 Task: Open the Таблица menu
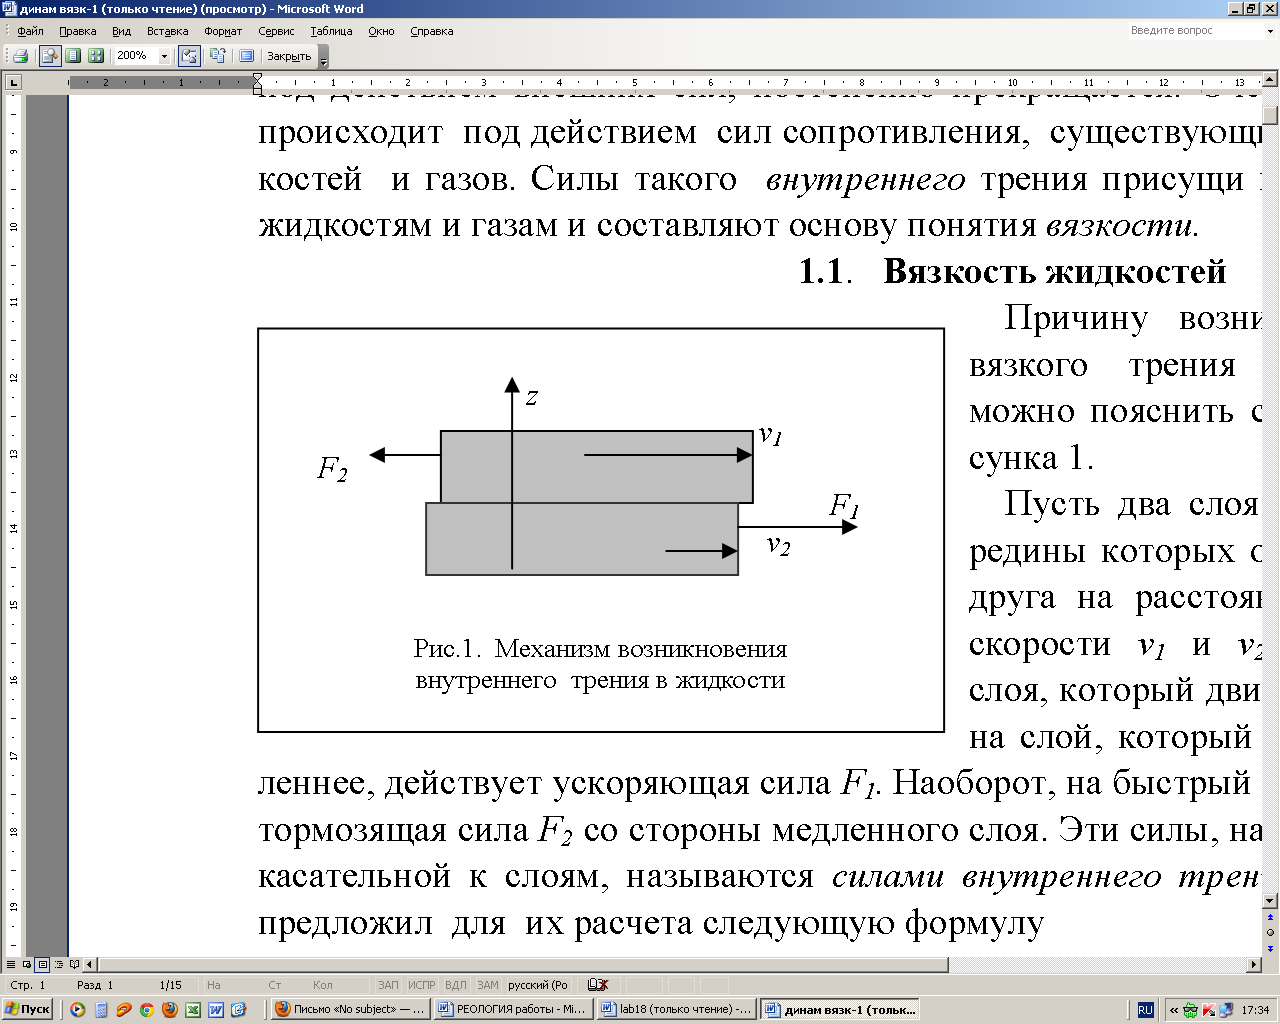click(x=331, y=31)
